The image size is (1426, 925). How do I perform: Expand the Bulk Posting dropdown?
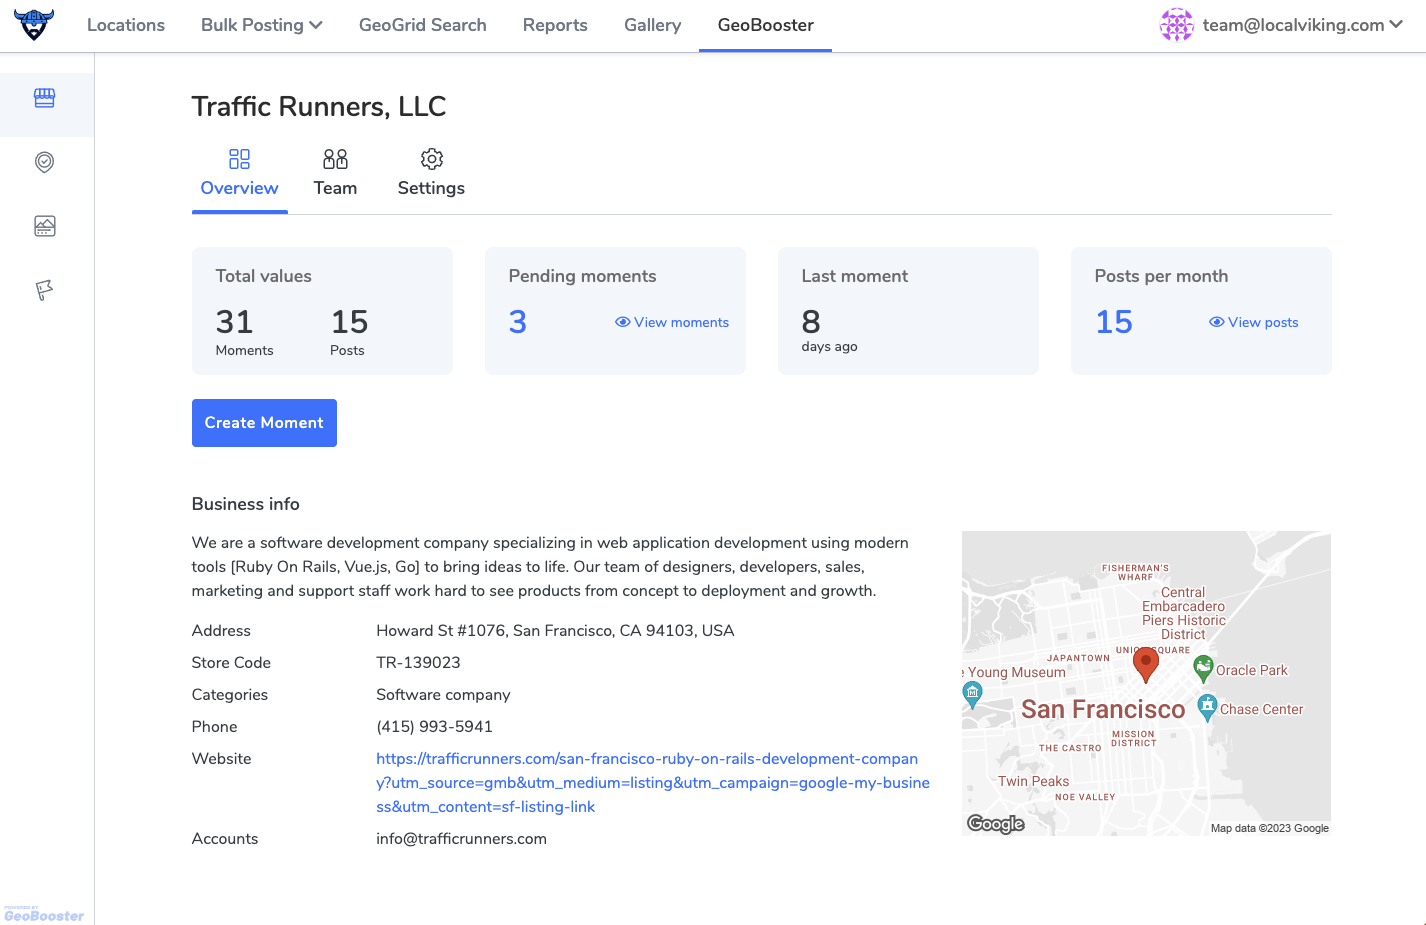(261, 24)
